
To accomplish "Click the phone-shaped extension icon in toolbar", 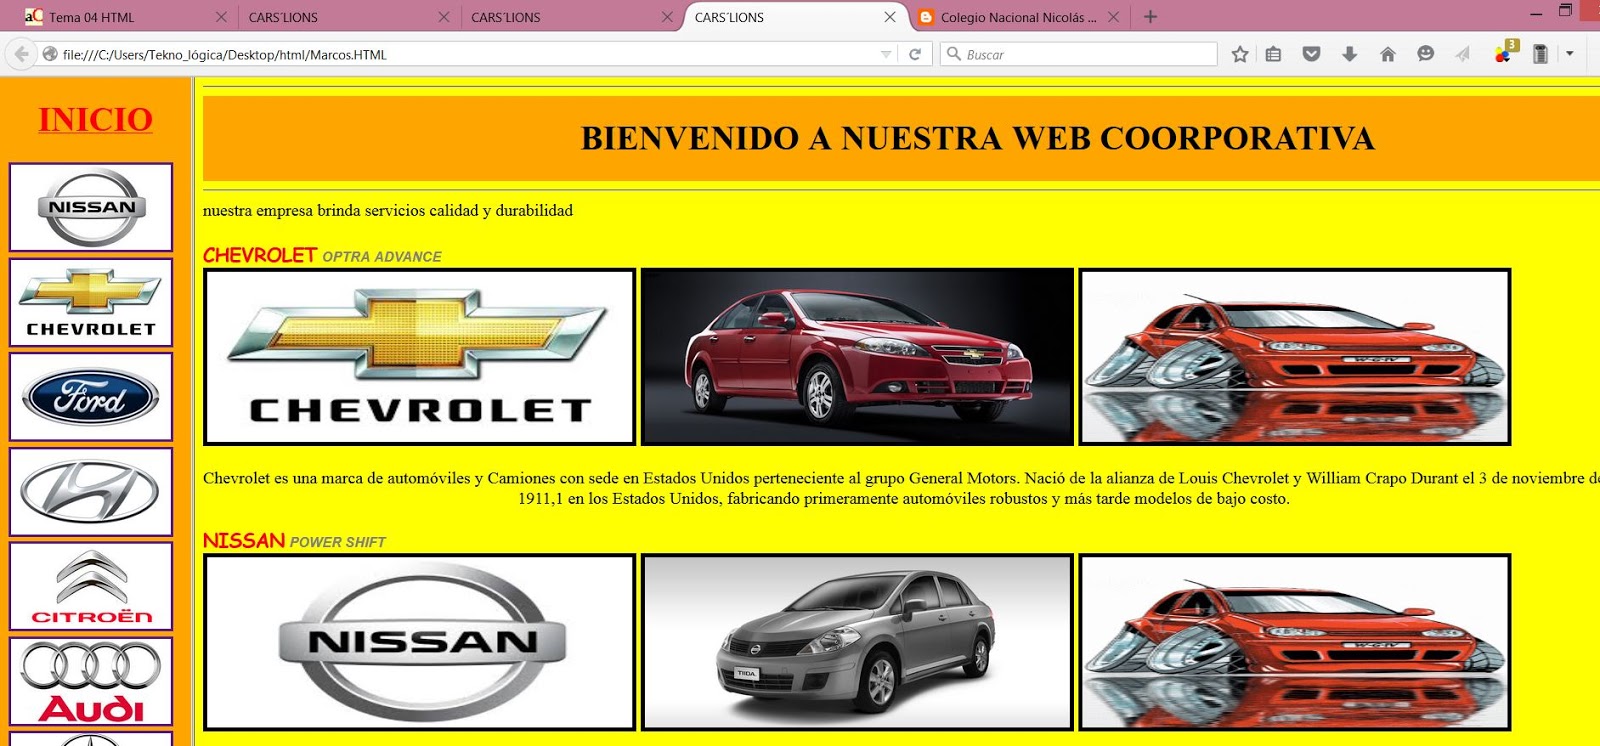I will [1540, 54].
